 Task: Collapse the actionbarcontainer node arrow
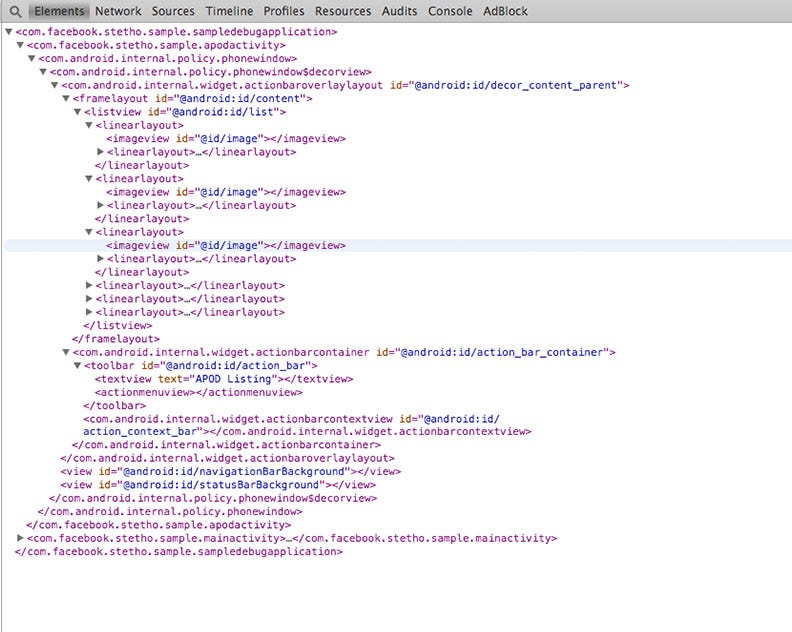tap(66, 352)
